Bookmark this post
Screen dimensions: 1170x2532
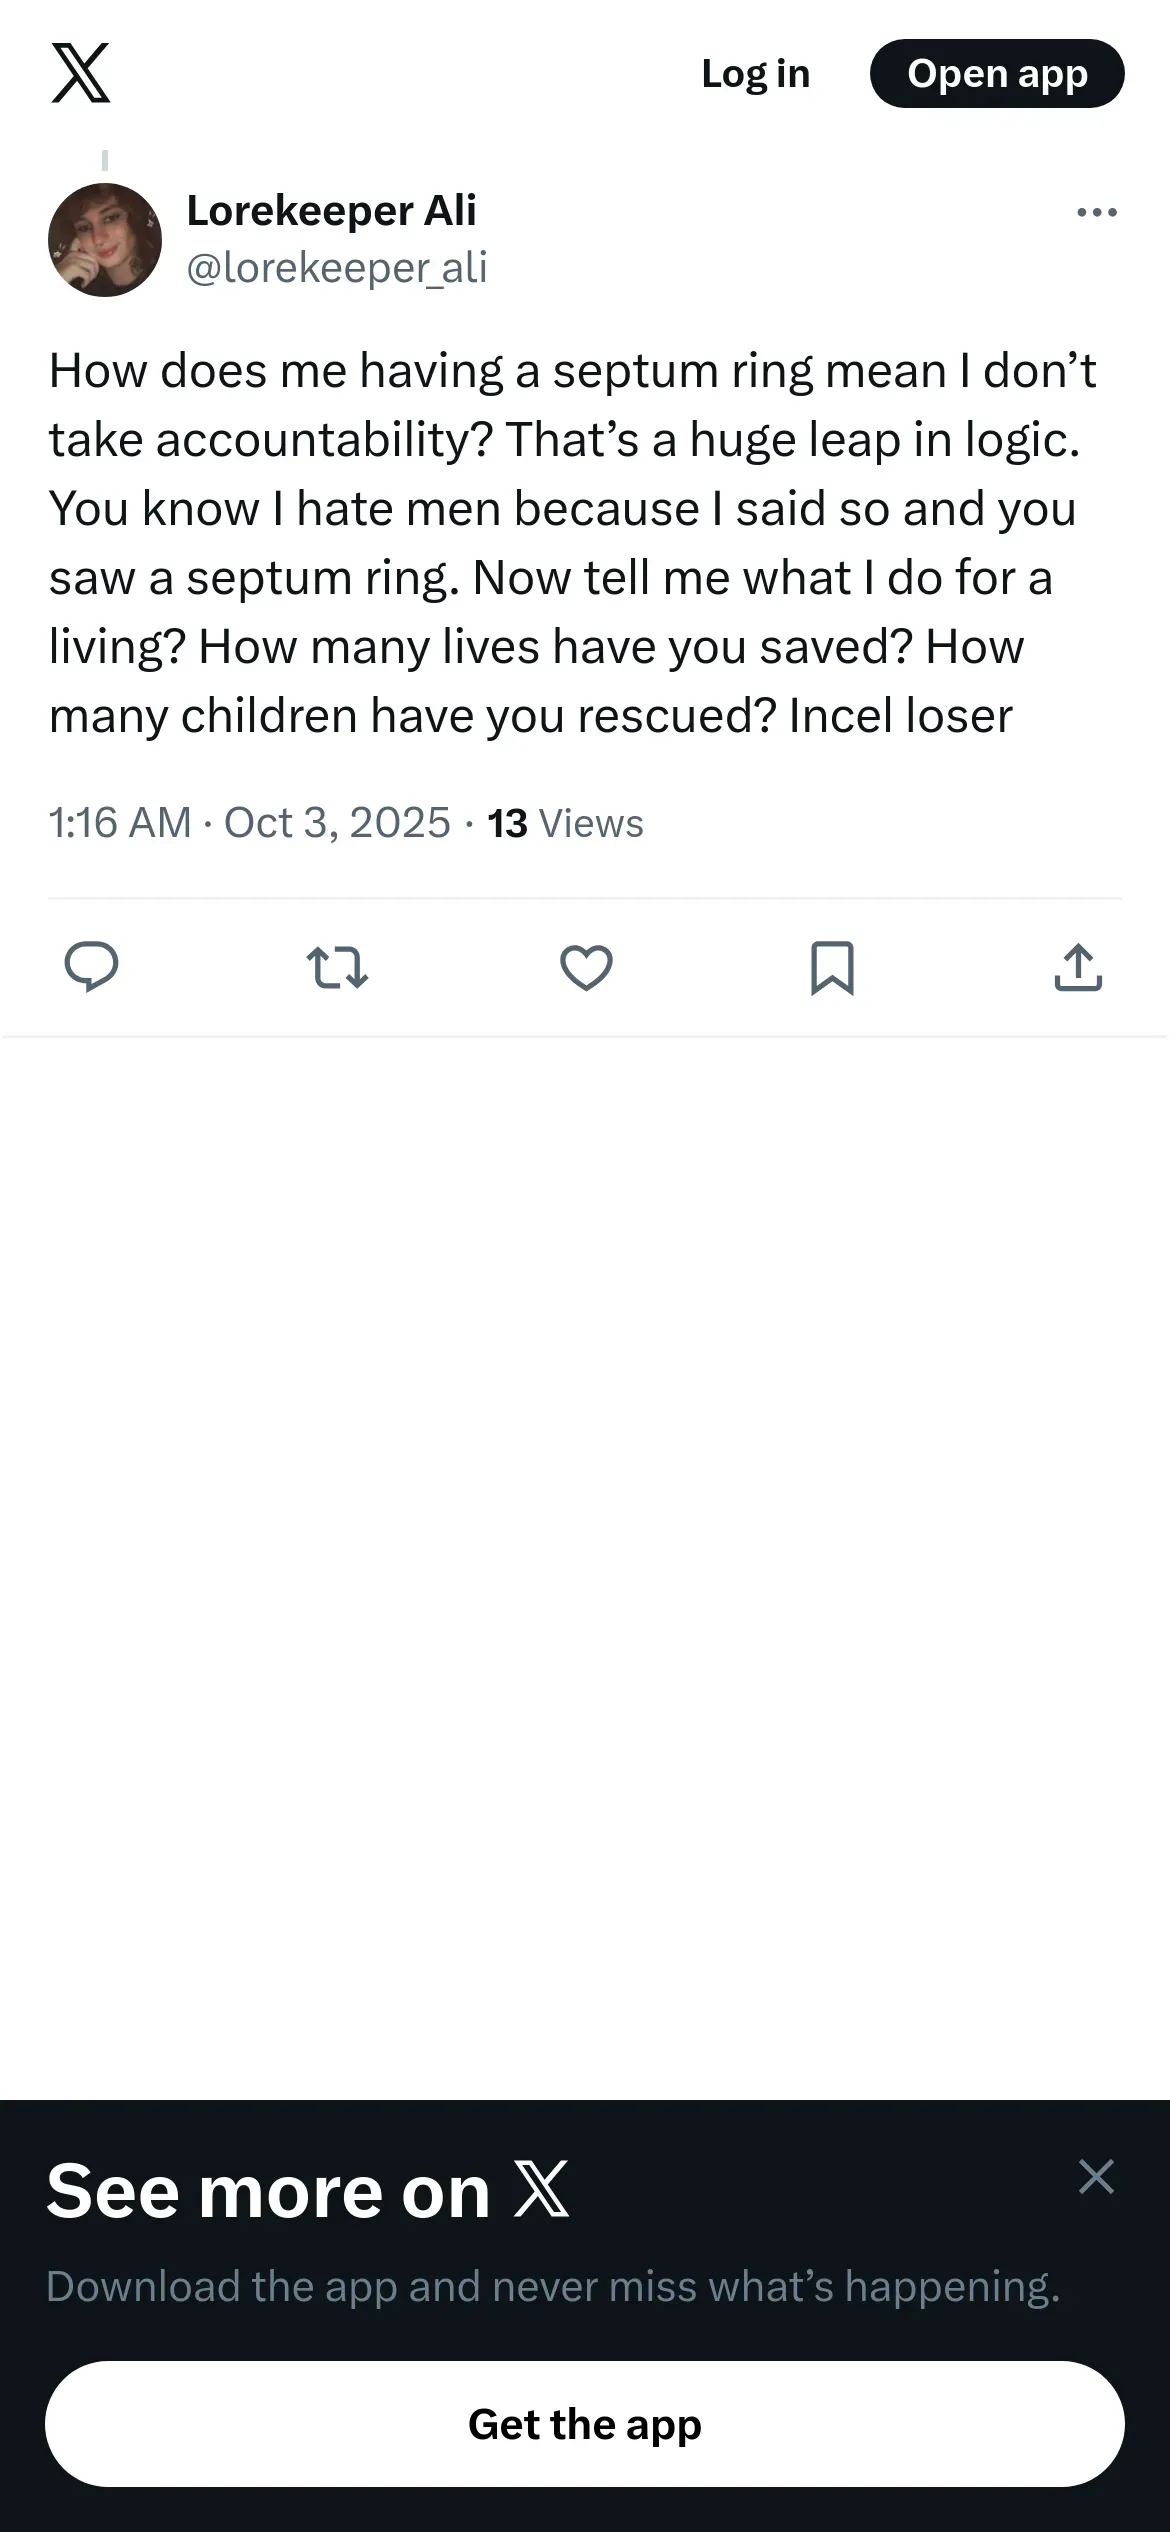832,967
